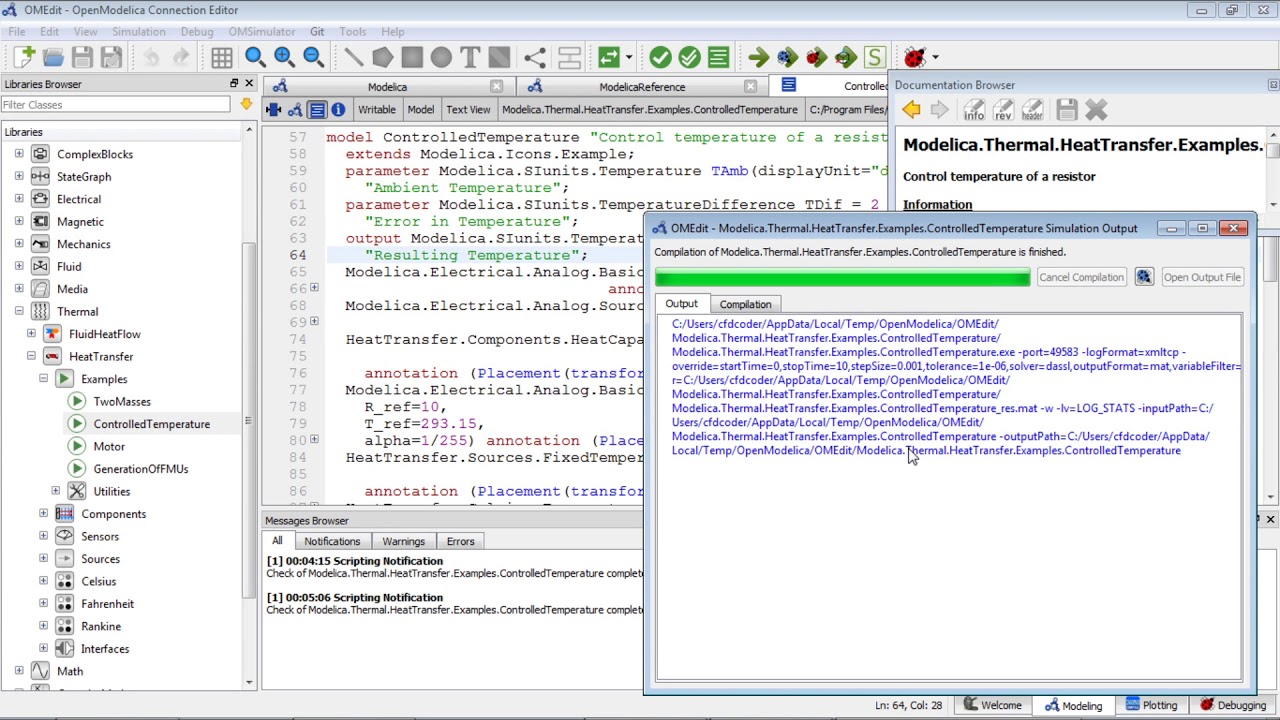Switch editor to Diagram View
Image resolution: width=1280 pixels, height=720 pixels.
[295, 109]
